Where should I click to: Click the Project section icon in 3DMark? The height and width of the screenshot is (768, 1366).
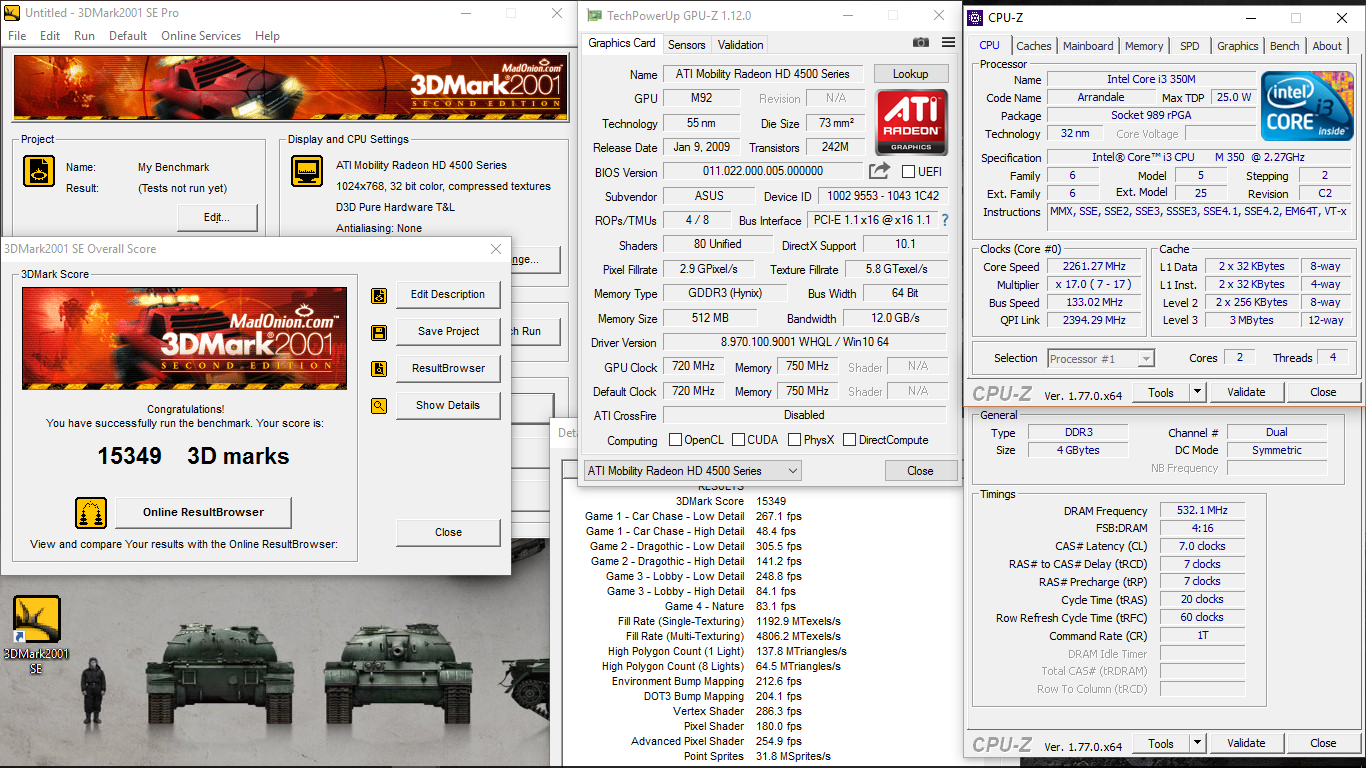click(x=39, y=171)
